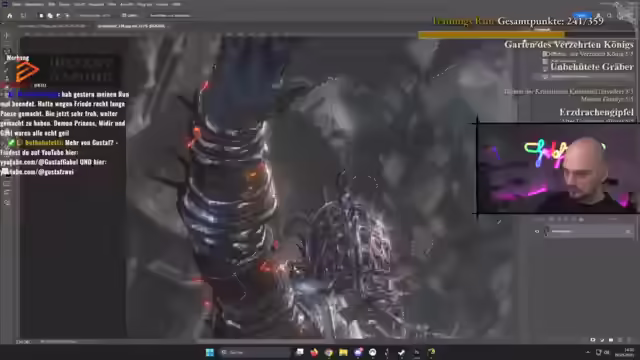Click the layer thumbnail next to the eye icon
The width and height of the screenshot is (640, 360).
547,231
